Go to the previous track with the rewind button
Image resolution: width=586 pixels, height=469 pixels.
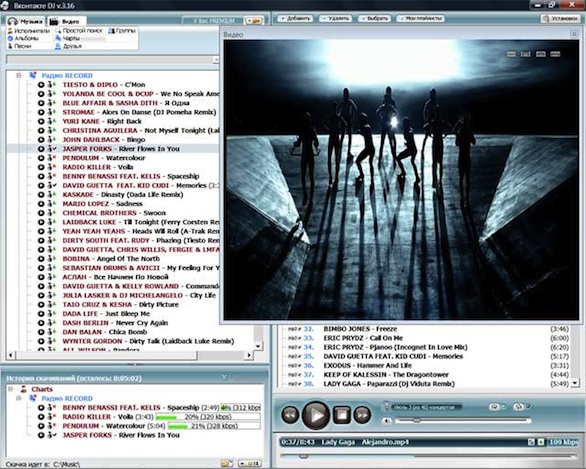[x=290, y=415]
